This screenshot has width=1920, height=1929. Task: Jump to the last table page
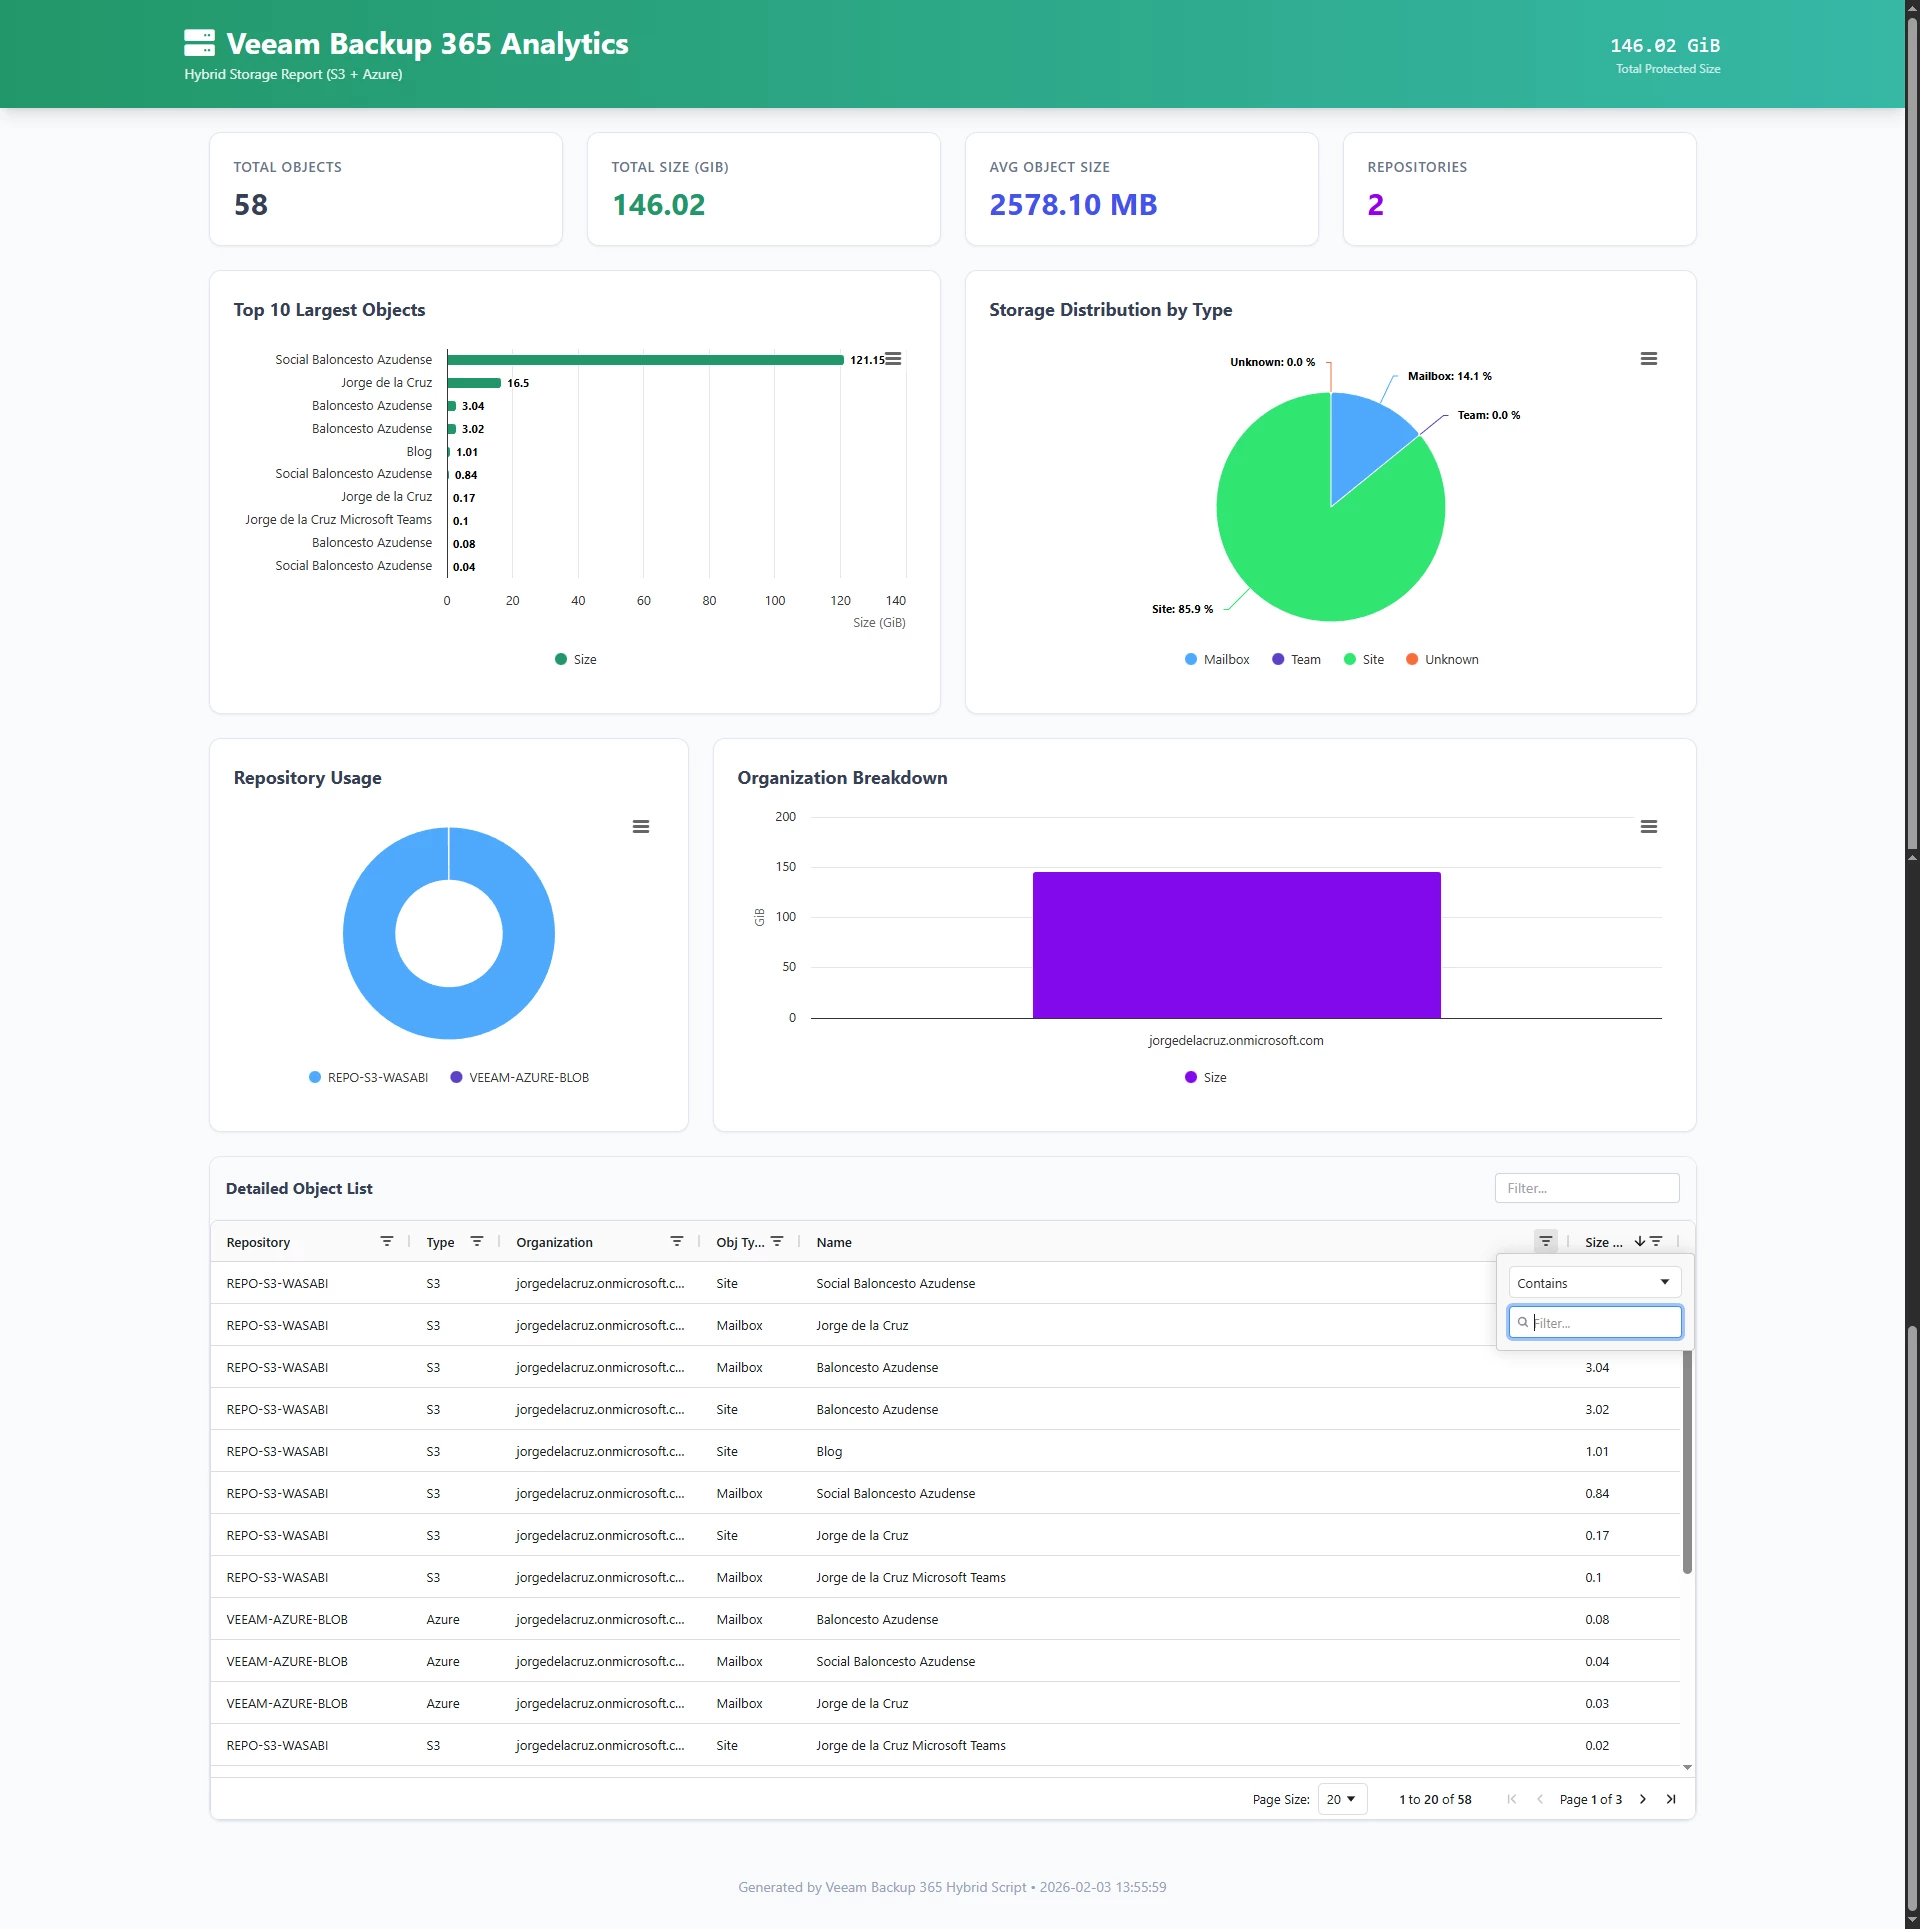click(x=1670, y=1799)
